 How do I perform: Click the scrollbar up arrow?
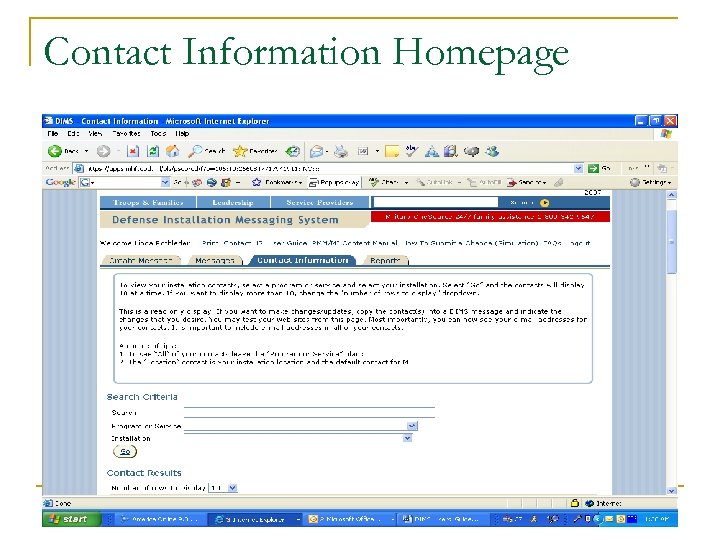click(x=671, y=195)
